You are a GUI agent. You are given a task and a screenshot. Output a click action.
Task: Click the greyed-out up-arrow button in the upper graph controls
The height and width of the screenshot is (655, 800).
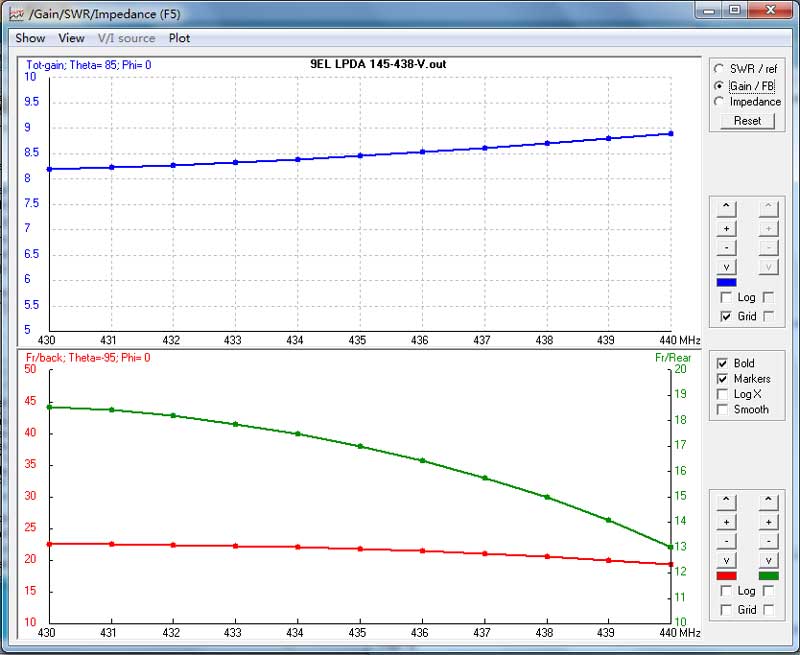coord(768,208)
